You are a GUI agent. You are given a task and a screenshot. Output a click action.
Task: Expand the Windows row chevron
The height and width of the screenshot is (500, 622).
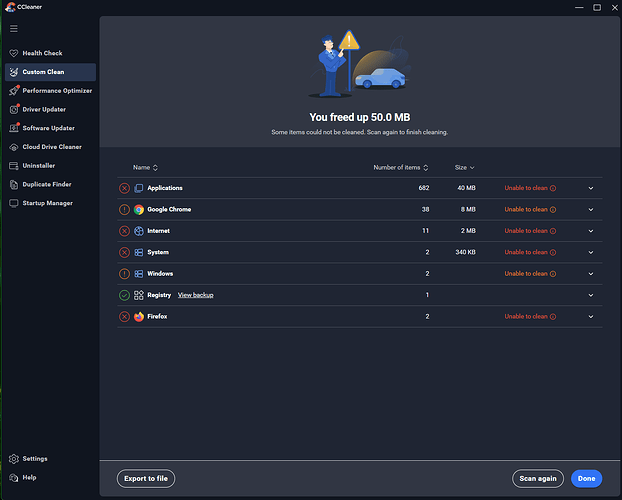591,274
